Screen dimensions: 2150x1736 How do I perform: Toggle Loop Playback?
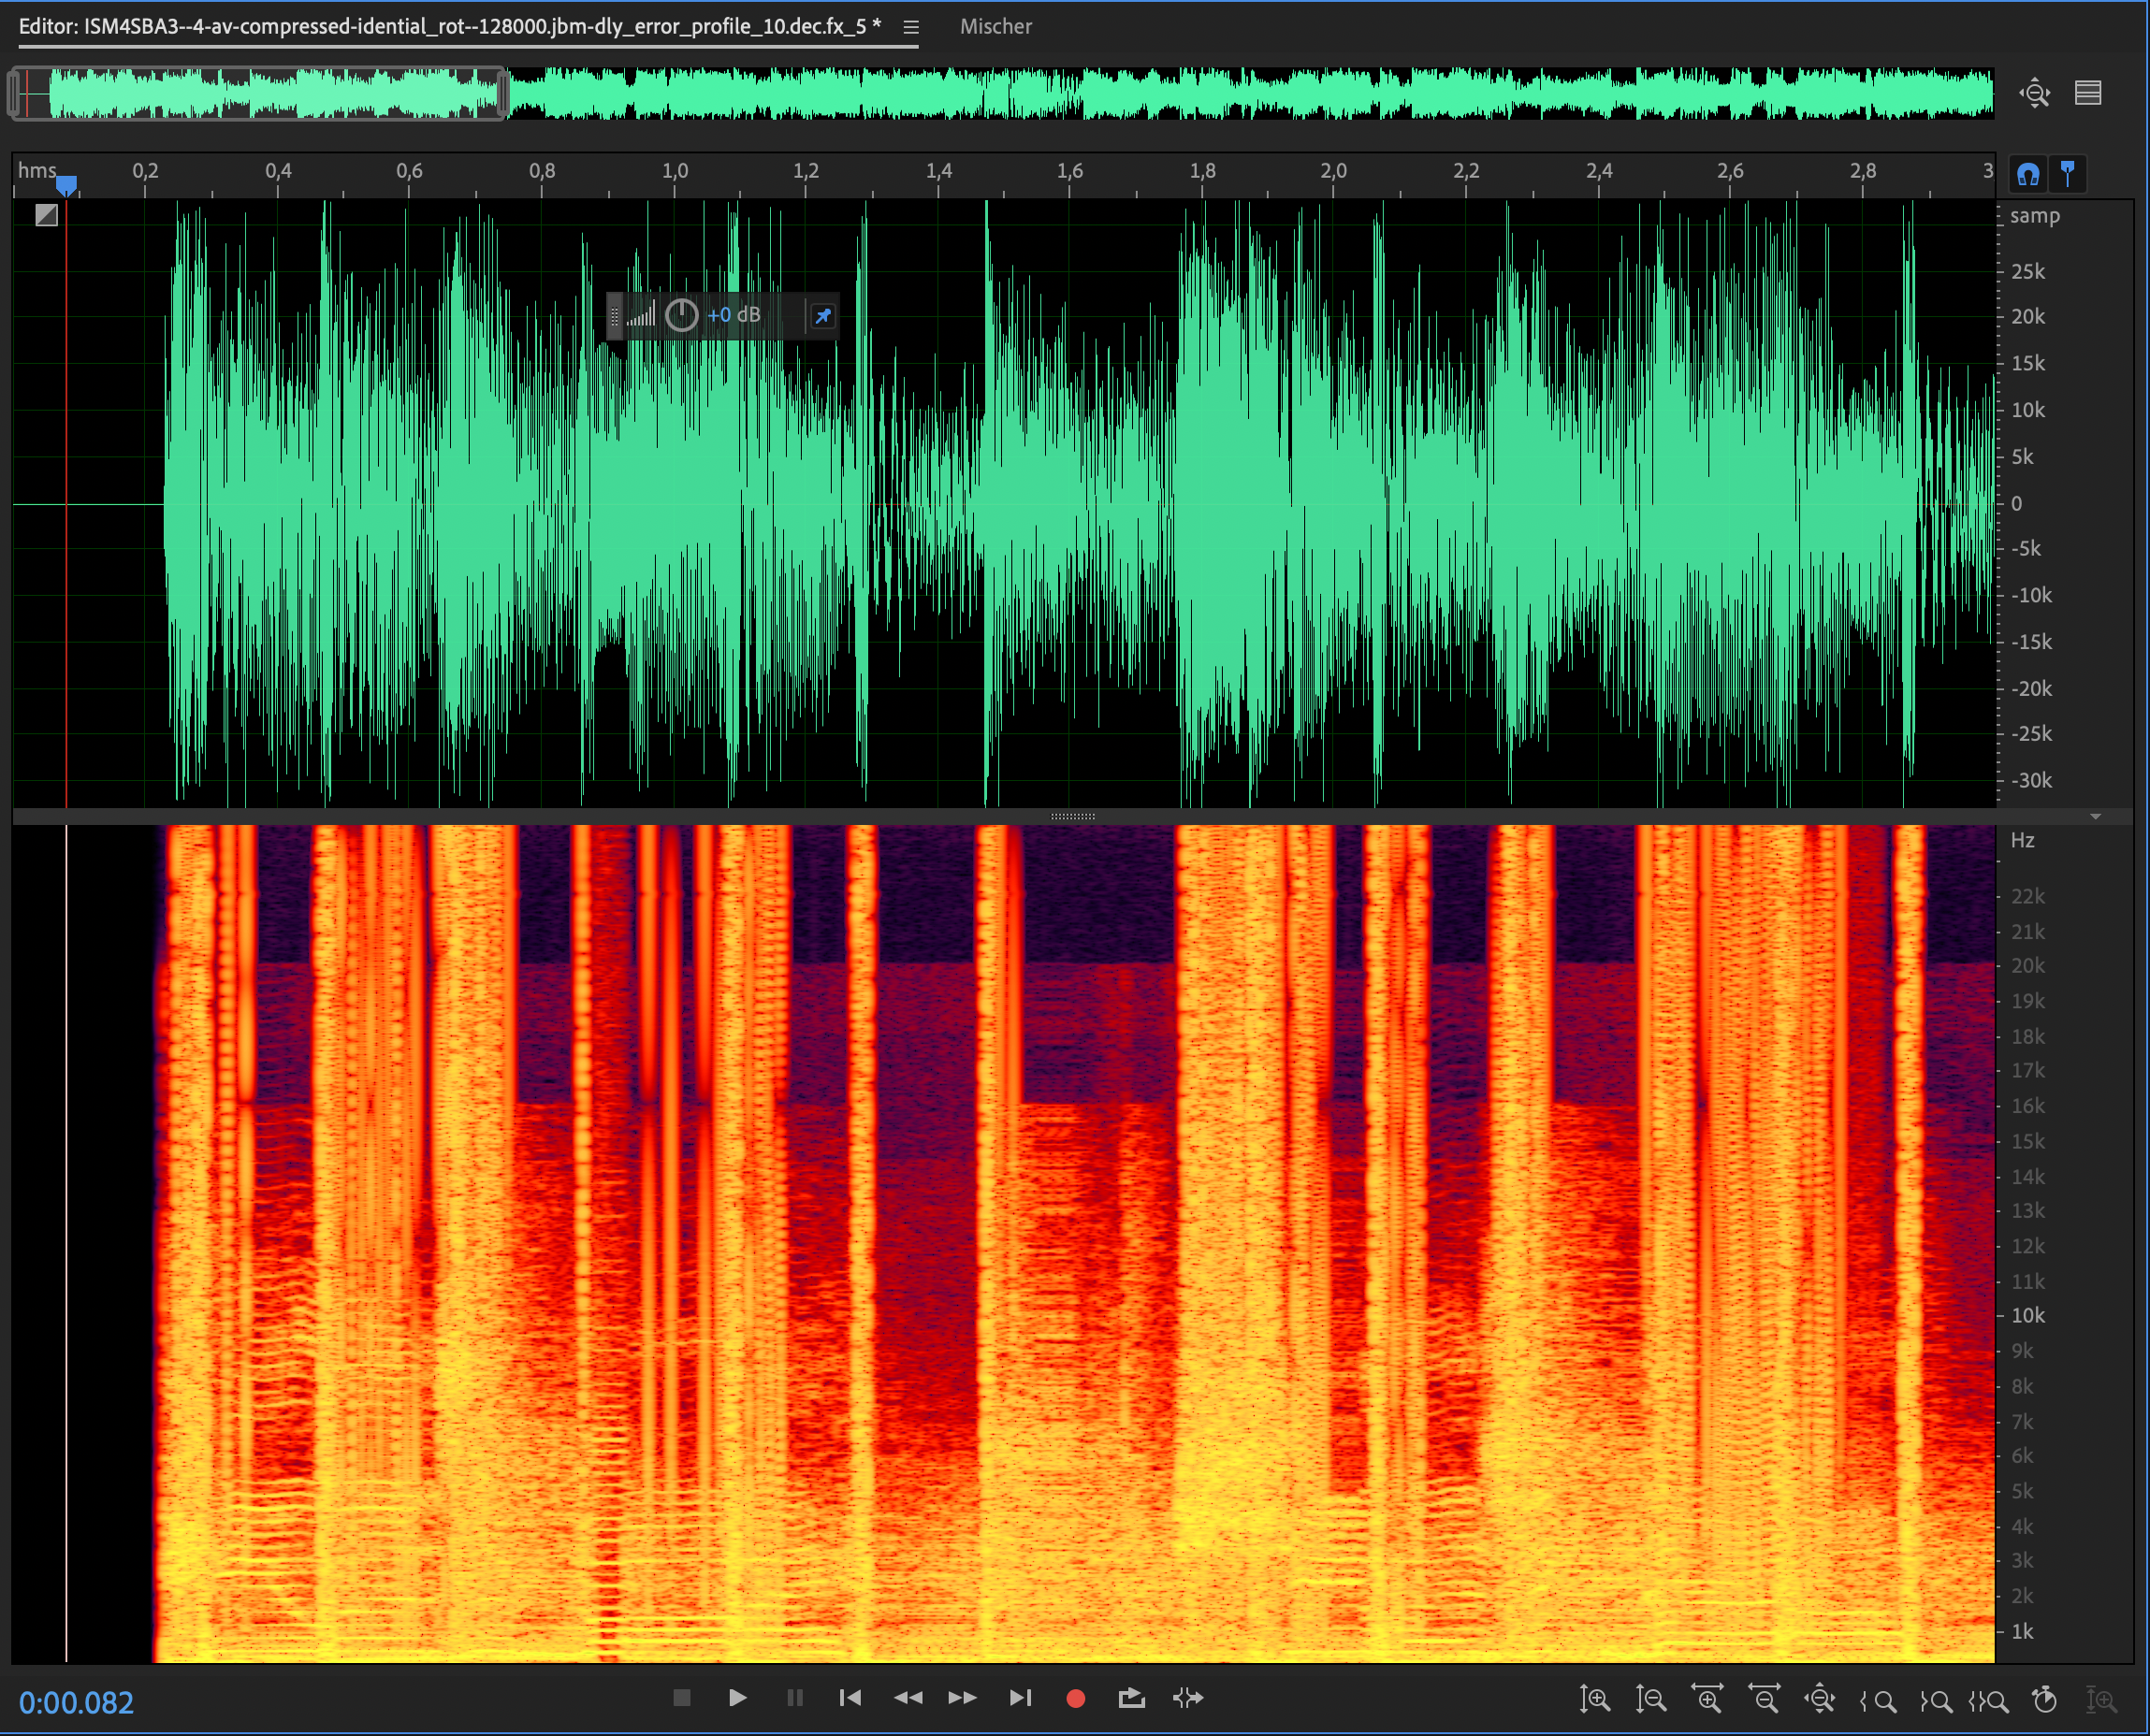point(1131,1698)
